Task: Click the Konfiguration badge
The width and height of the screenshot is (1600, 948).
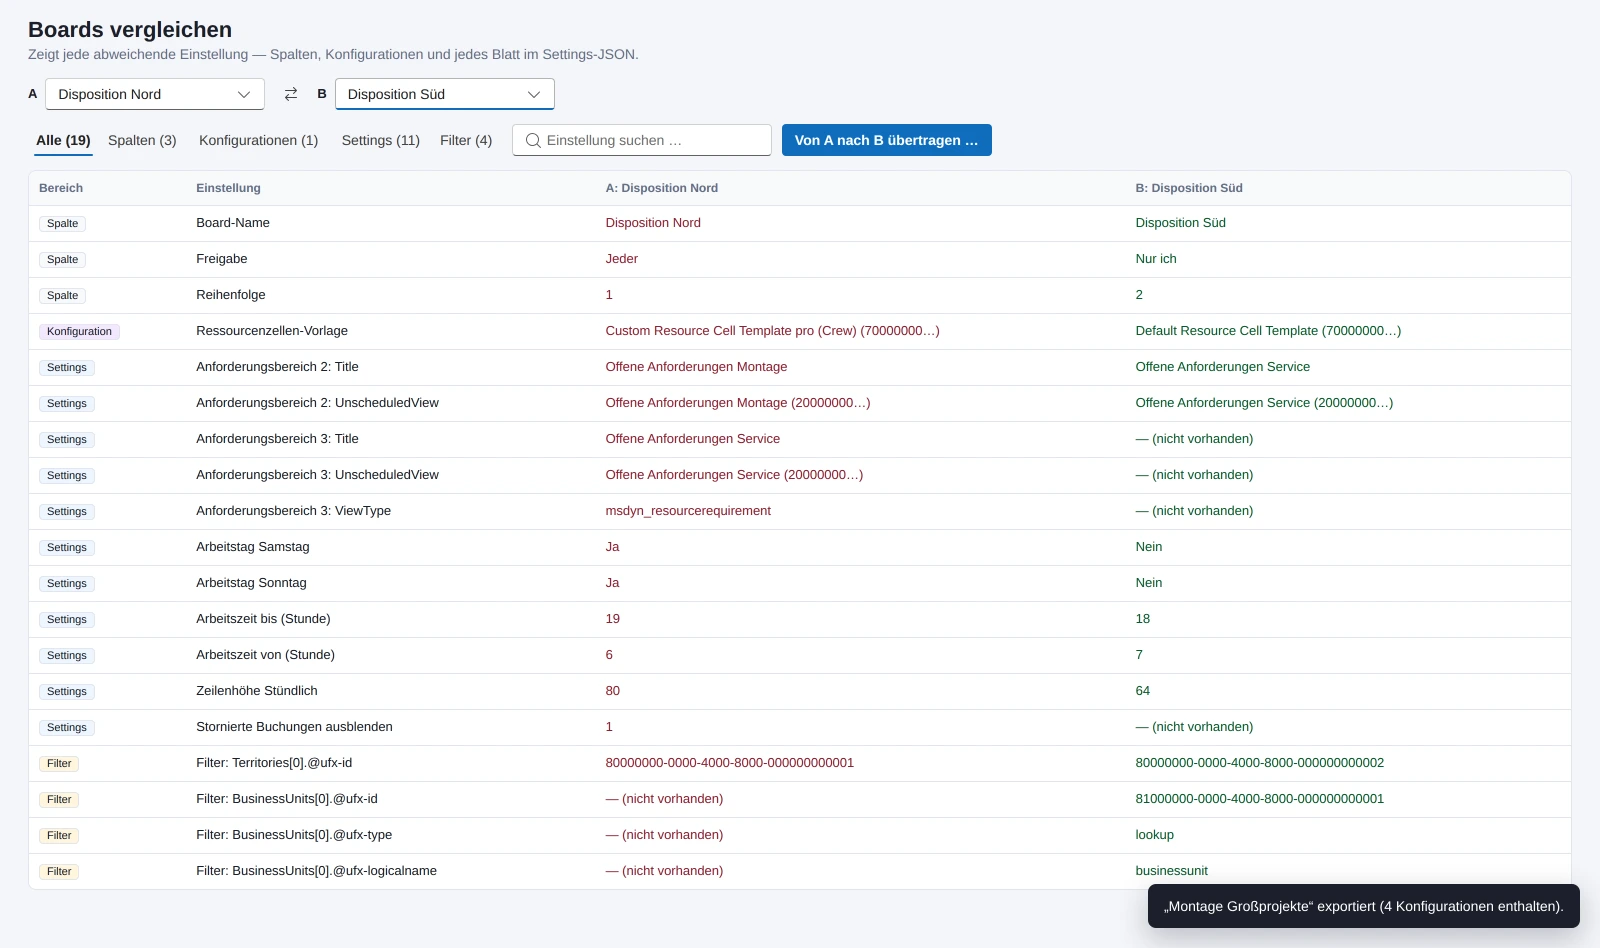Action: (x=79, y=331)
